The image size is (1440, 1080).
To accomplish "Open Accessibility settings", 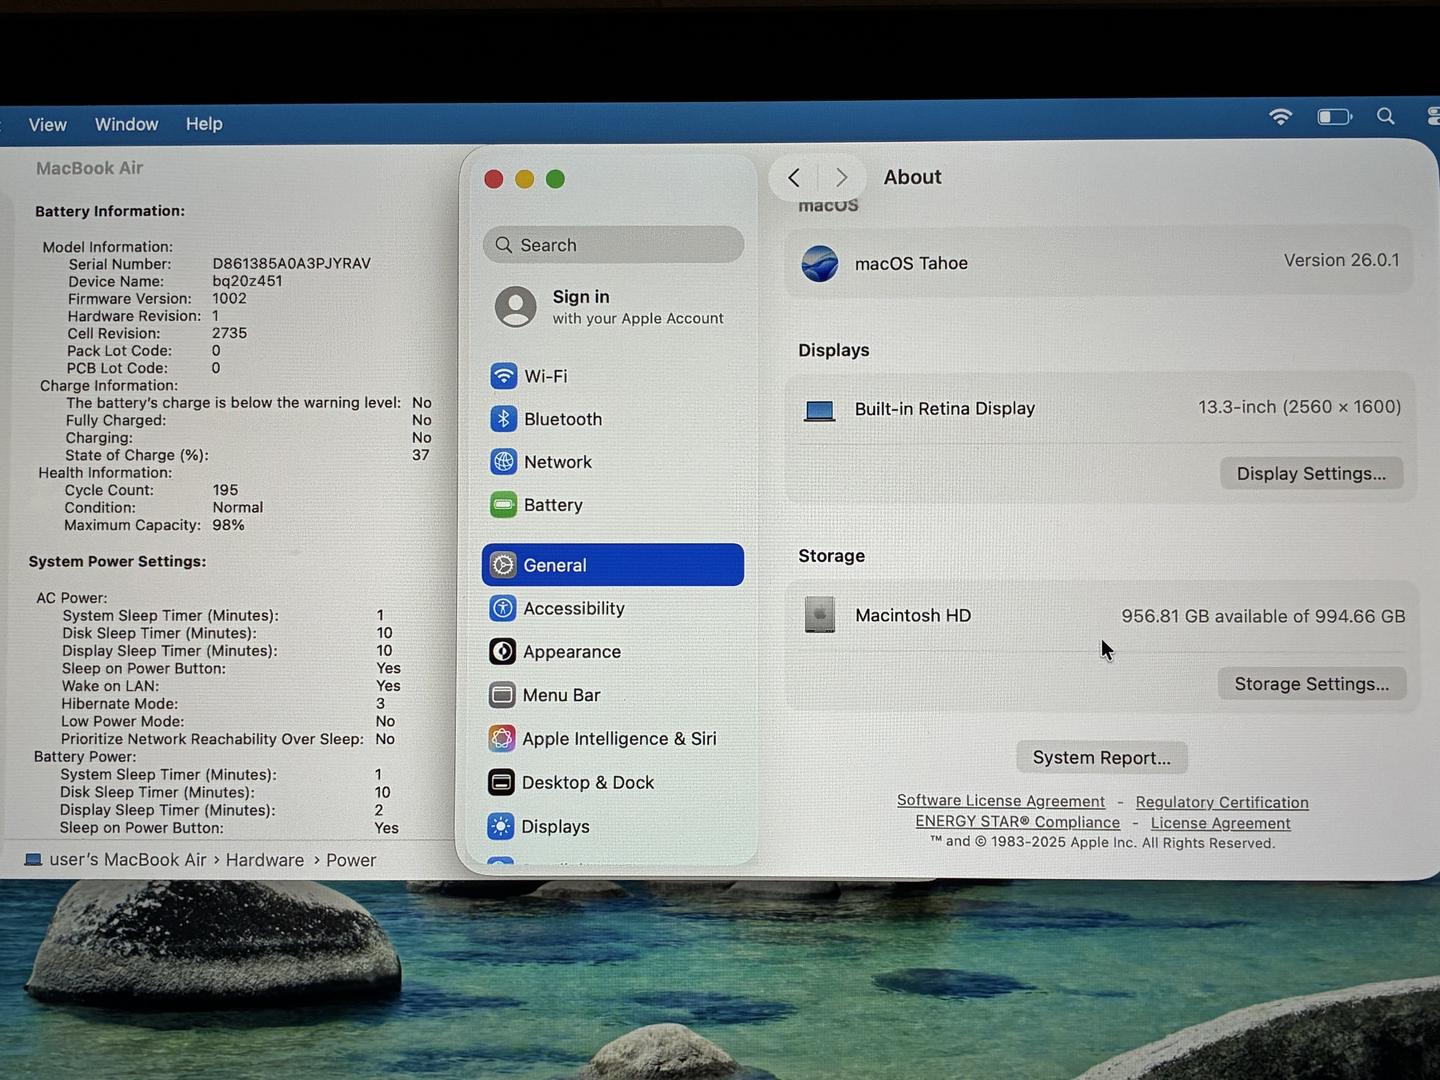I will [x=573, y=608].
